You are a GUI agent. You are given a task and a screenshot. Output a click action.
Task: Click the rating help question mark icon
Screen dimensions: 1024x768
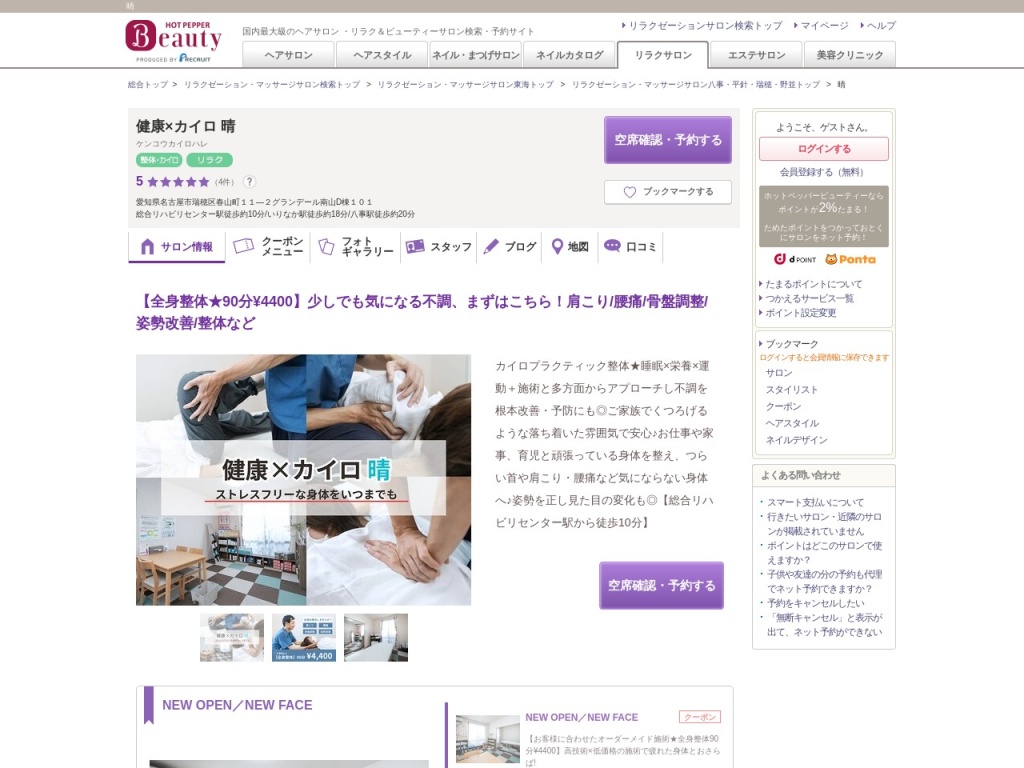point(249,182)
